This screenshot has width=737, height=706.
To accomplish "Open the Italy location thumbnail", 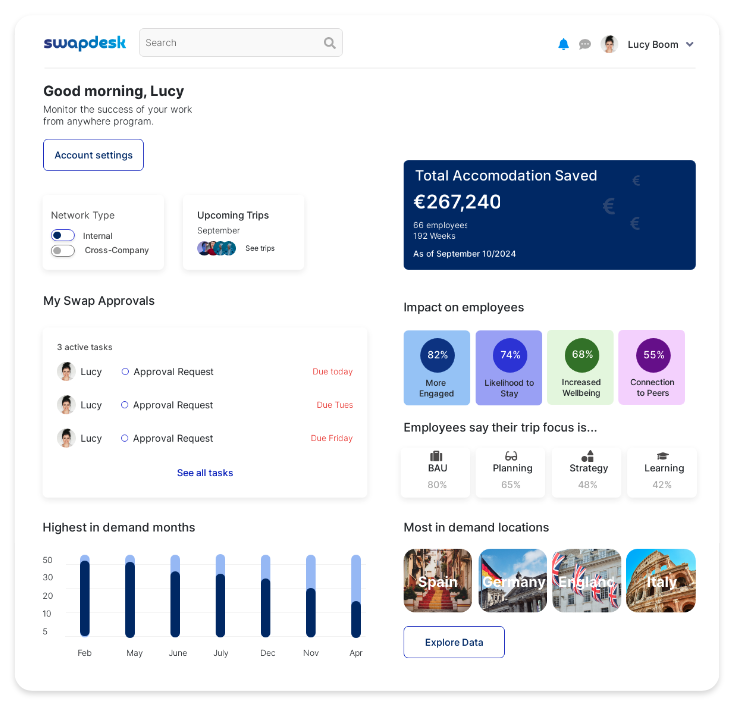I will 661,580.
